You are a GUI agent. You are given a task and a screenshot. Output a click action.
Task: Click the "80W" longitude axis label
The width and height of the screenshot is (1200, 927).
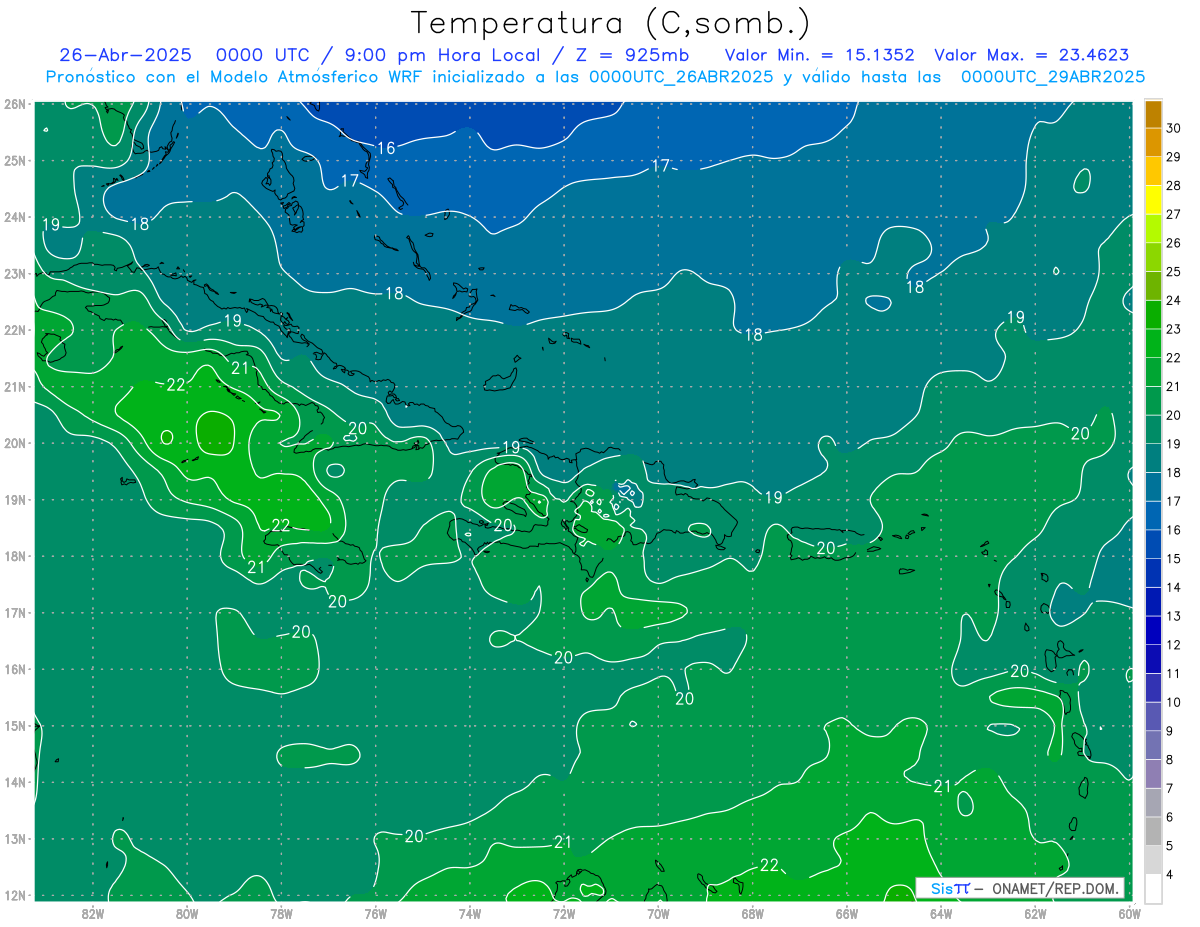[187, 912]
